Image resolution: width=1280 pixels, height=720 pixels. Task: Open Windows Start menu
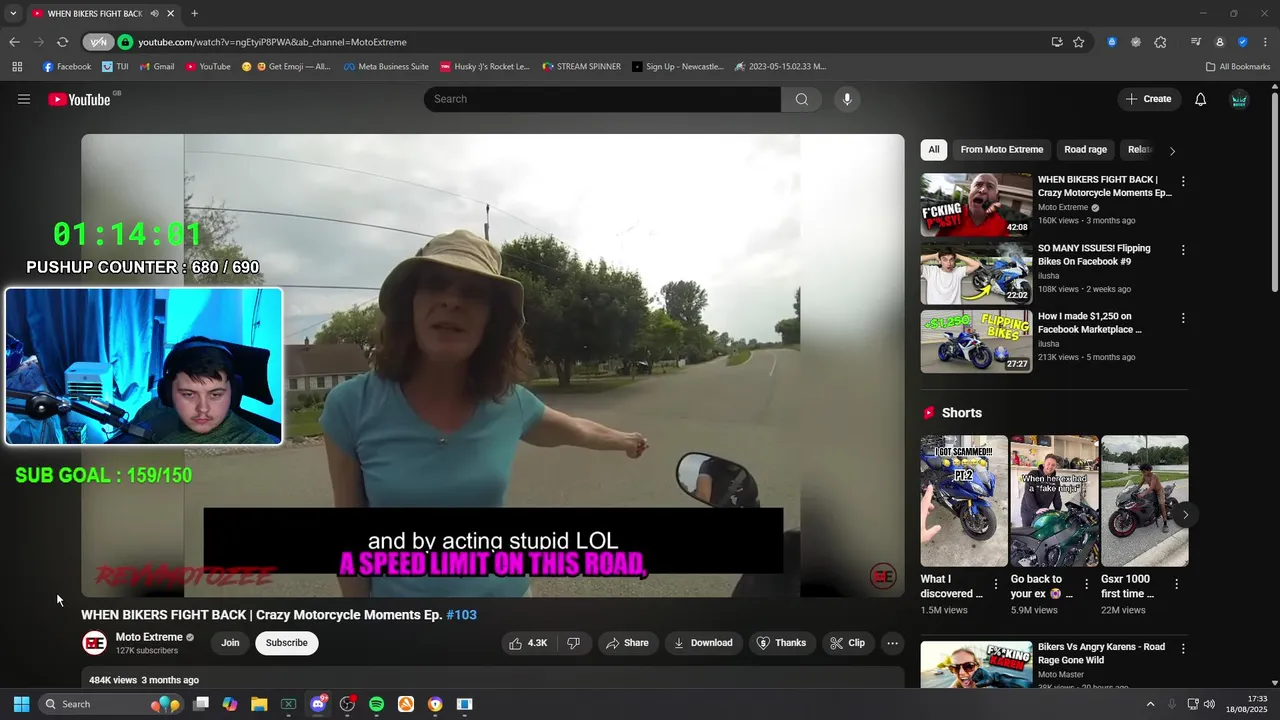click(21, 704)
